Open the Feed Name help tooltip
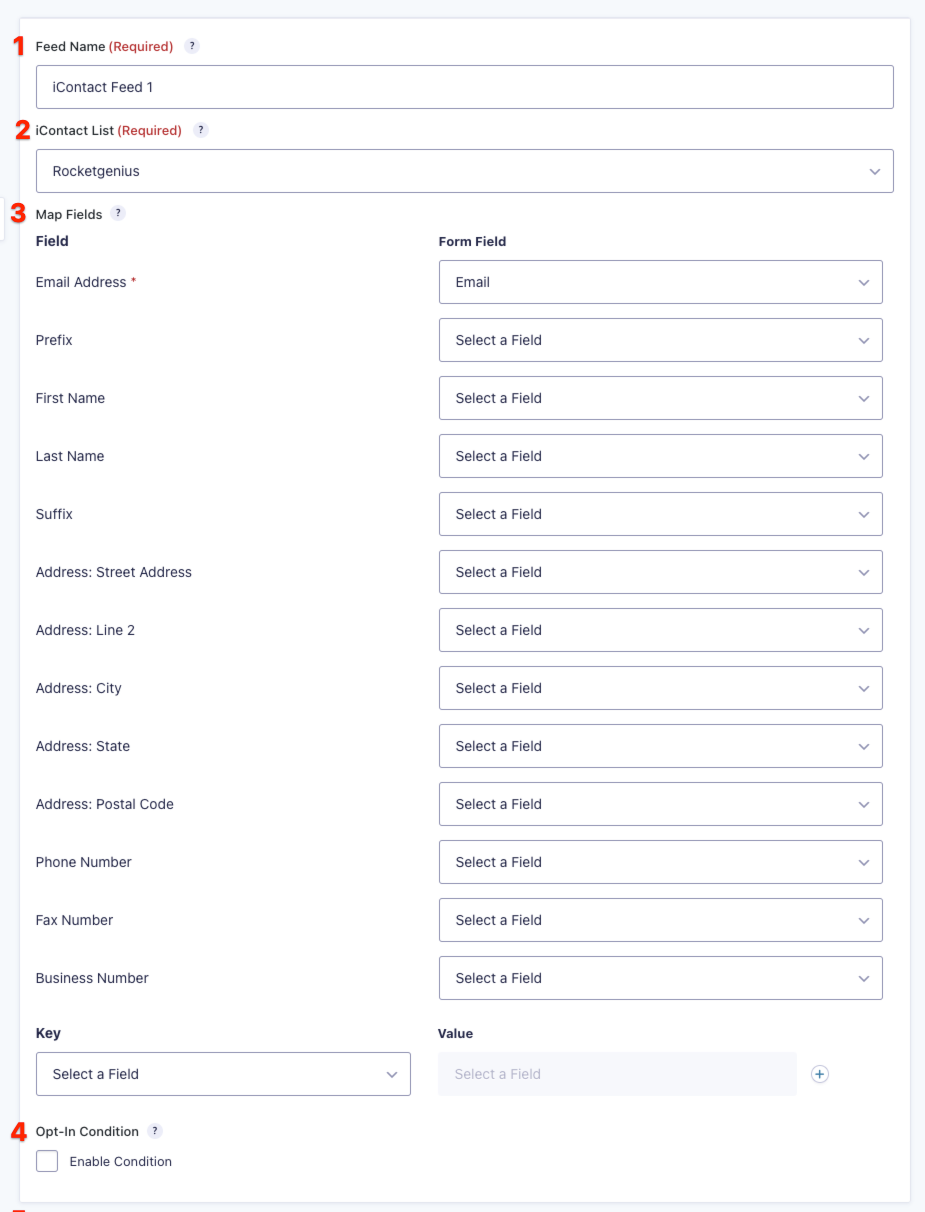 click(x=191, y=46)
